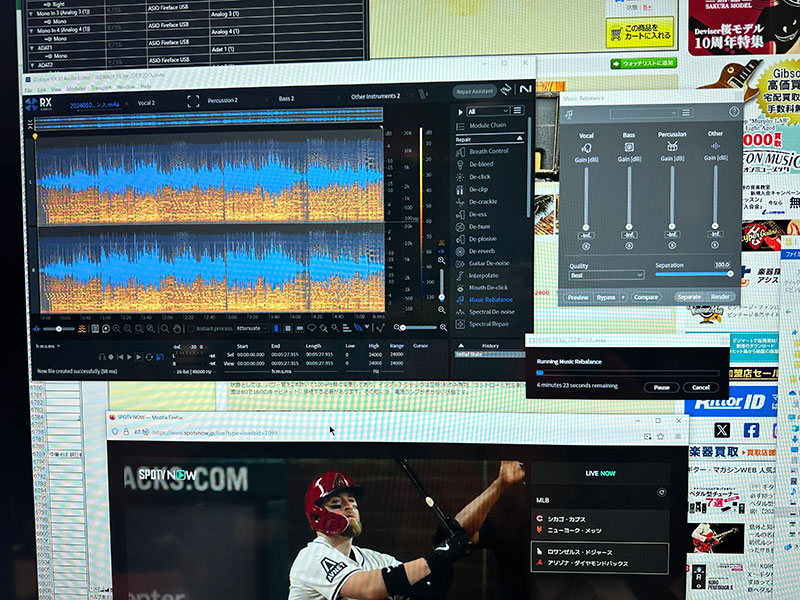
Task: Open the All module filter dropdown
Action: (x=488, y=111)
